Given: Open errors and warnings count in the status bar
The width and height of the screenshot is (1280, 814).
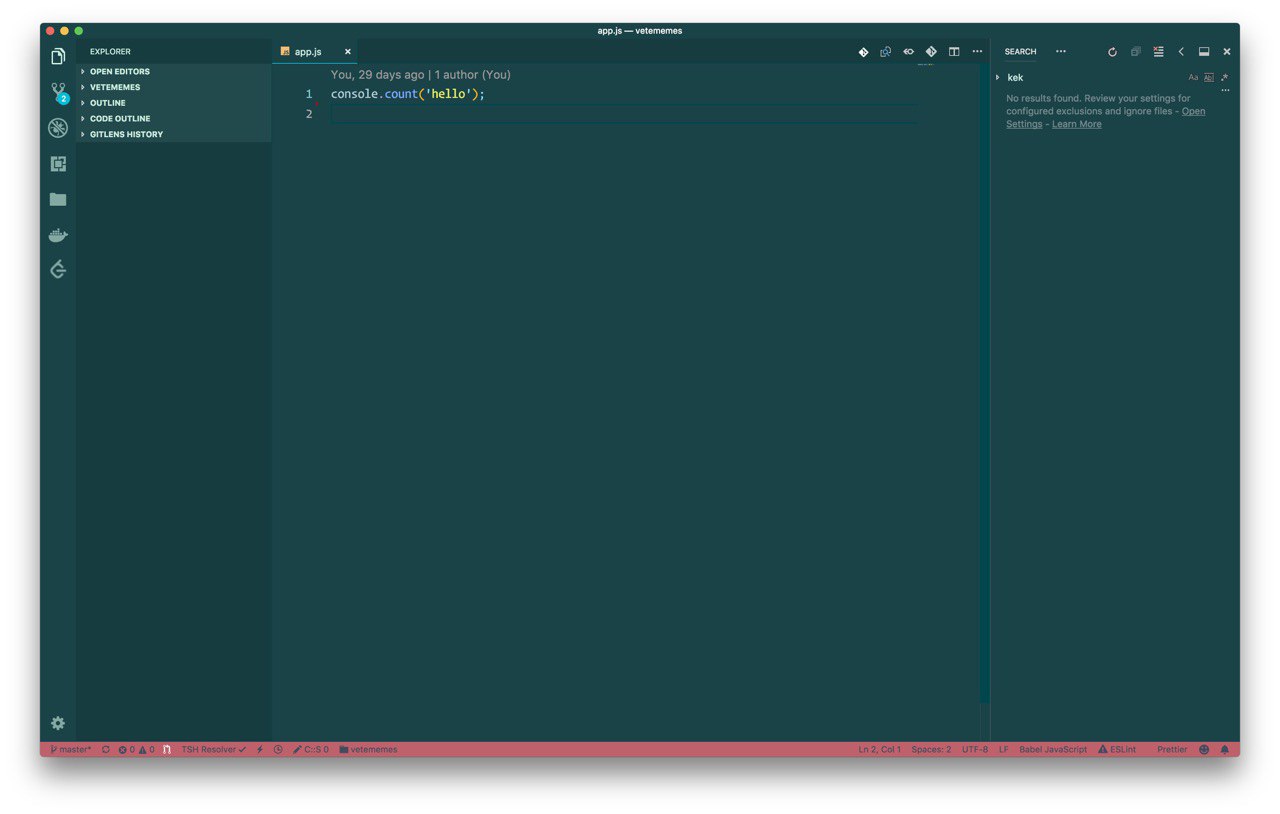Looking at the screenshot, I should click(x=137, y=749).
